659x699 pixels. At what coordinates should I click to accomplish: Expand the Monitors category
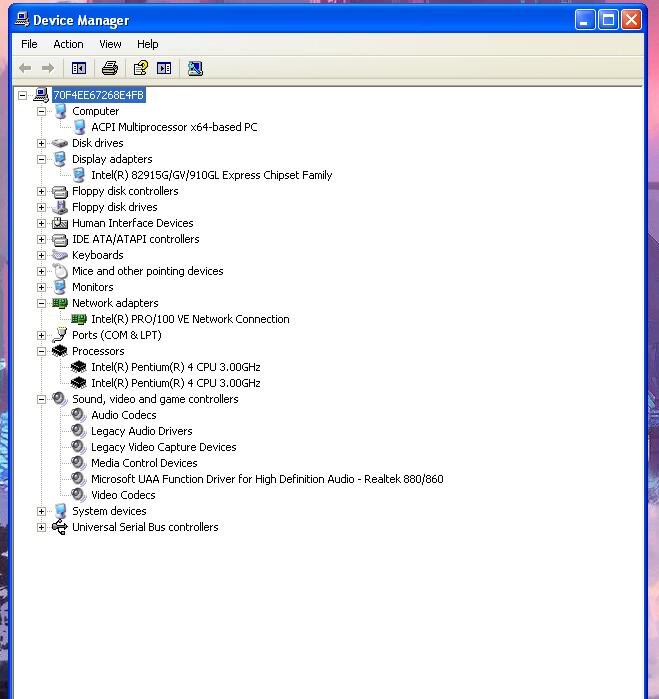coord(41,288)
